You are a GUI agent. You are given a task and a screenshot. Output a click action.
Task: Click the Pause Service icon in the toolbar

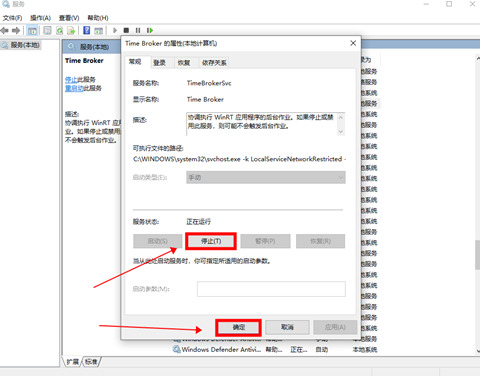tap(138, 30)
